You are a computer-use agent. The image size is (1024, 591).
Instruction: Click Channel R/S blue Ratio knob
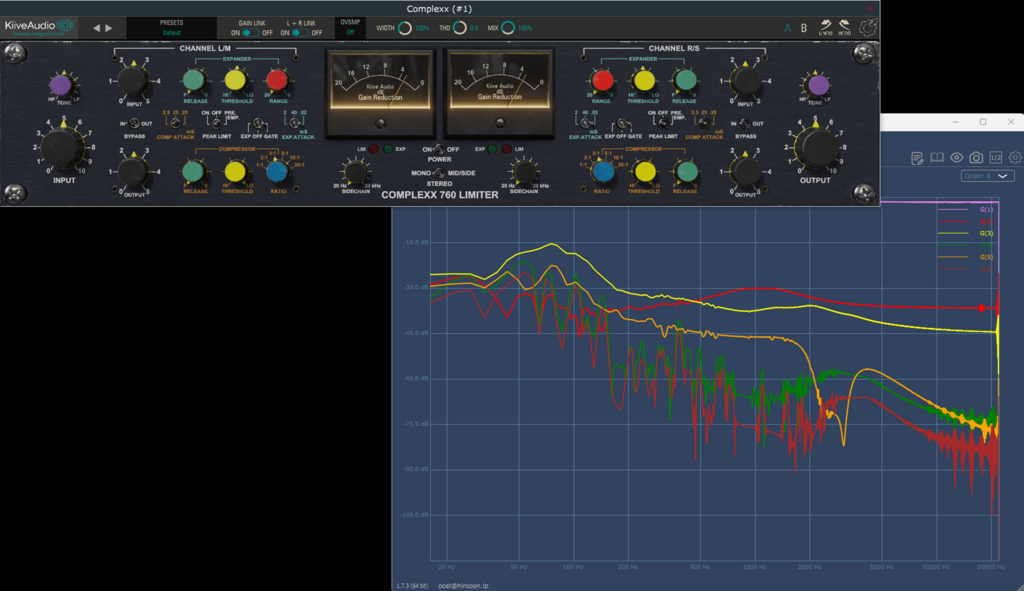coord(602,172)
